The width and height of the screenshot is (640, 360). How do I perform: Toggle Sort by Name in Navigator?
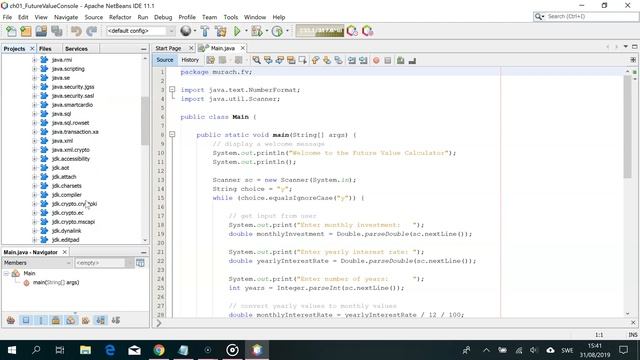[100, 320]
